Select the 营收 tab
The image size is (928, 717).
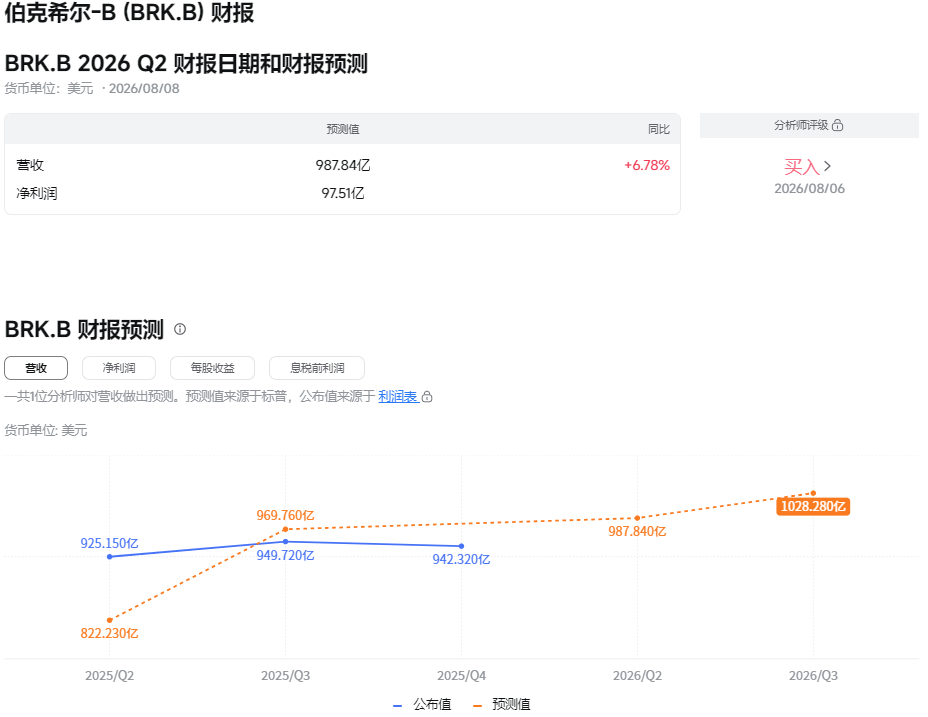coord(36,368)
